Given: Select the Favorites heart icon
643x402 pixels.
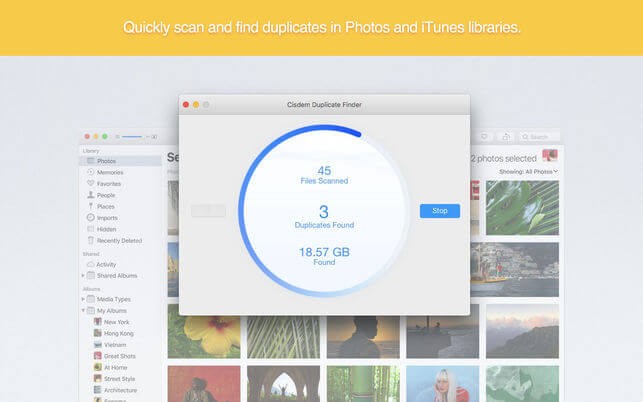Looking at the screenshot, I should coord(91,183).
